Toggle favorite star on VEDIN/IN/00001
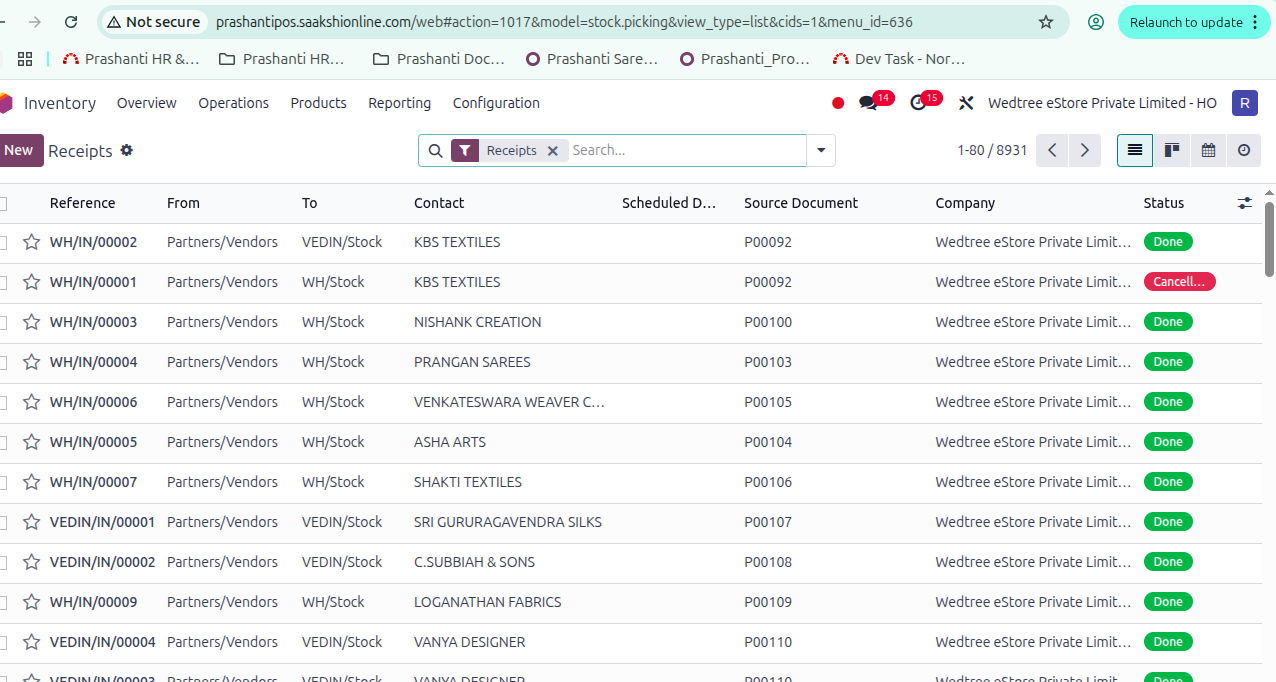Viewport: 1276px width, 682px height. (31, 521)
